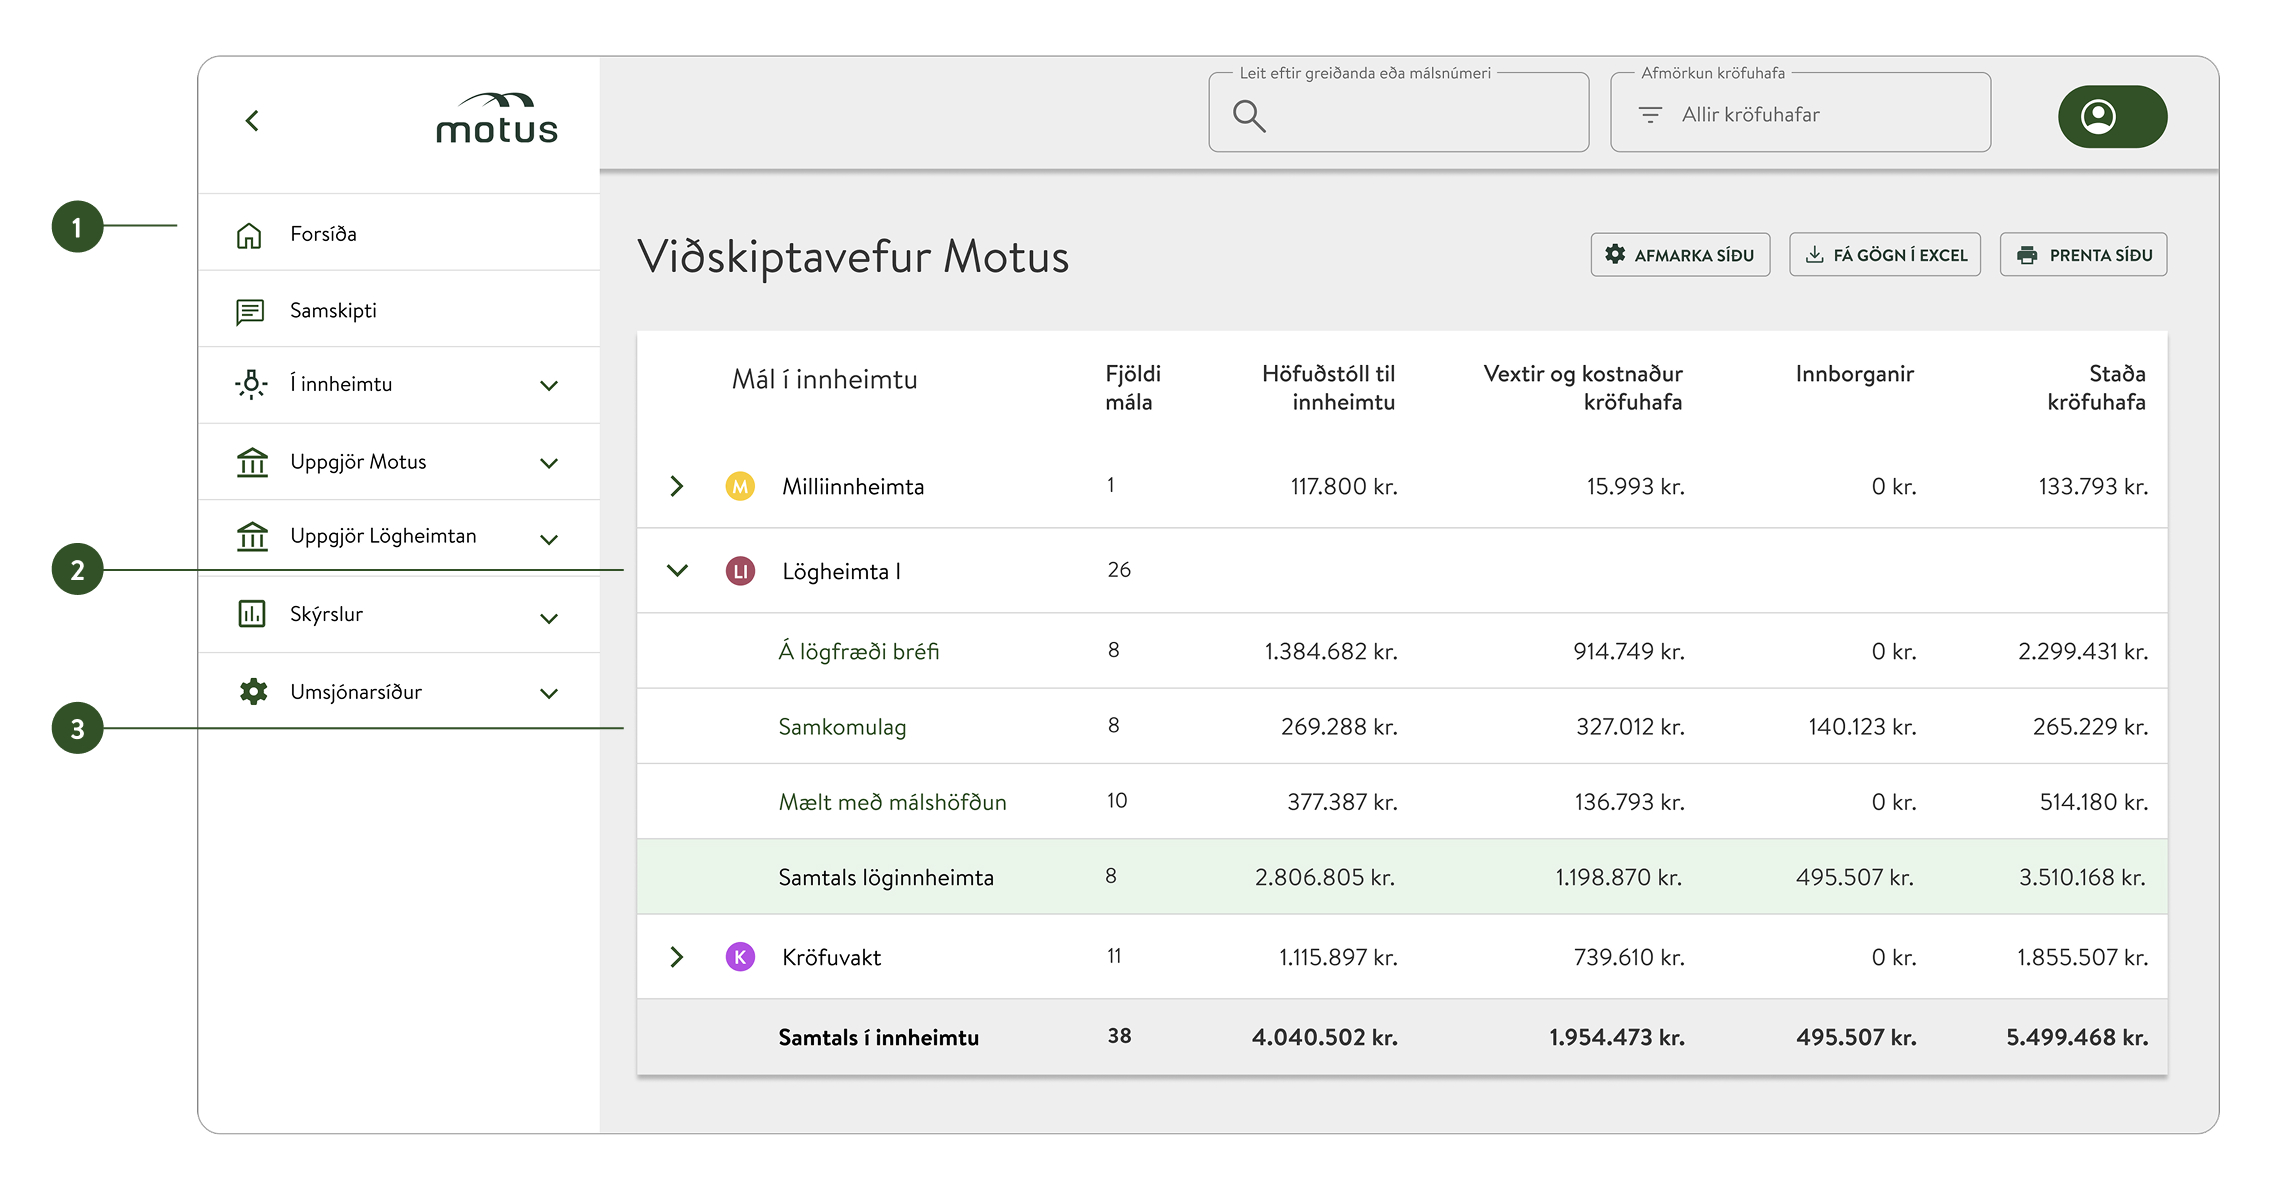Select Samskipti in the sidebar
Viewport: 2272px width, 1190px height.
click(332, 310)
